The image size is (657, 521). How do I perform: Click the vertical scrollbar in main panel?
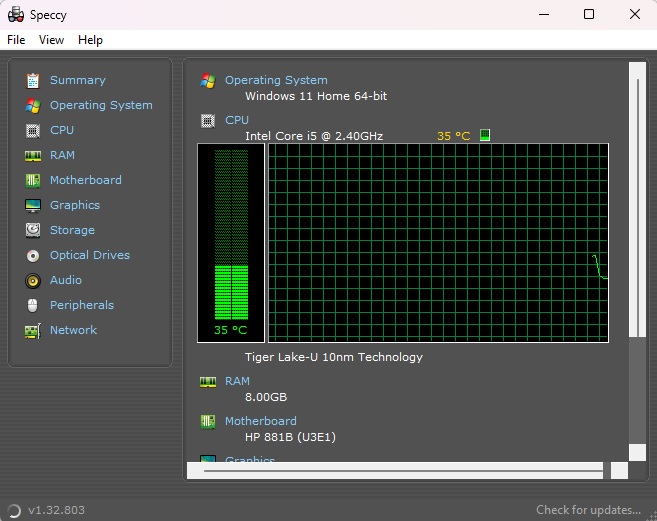[x=636, y=200]
